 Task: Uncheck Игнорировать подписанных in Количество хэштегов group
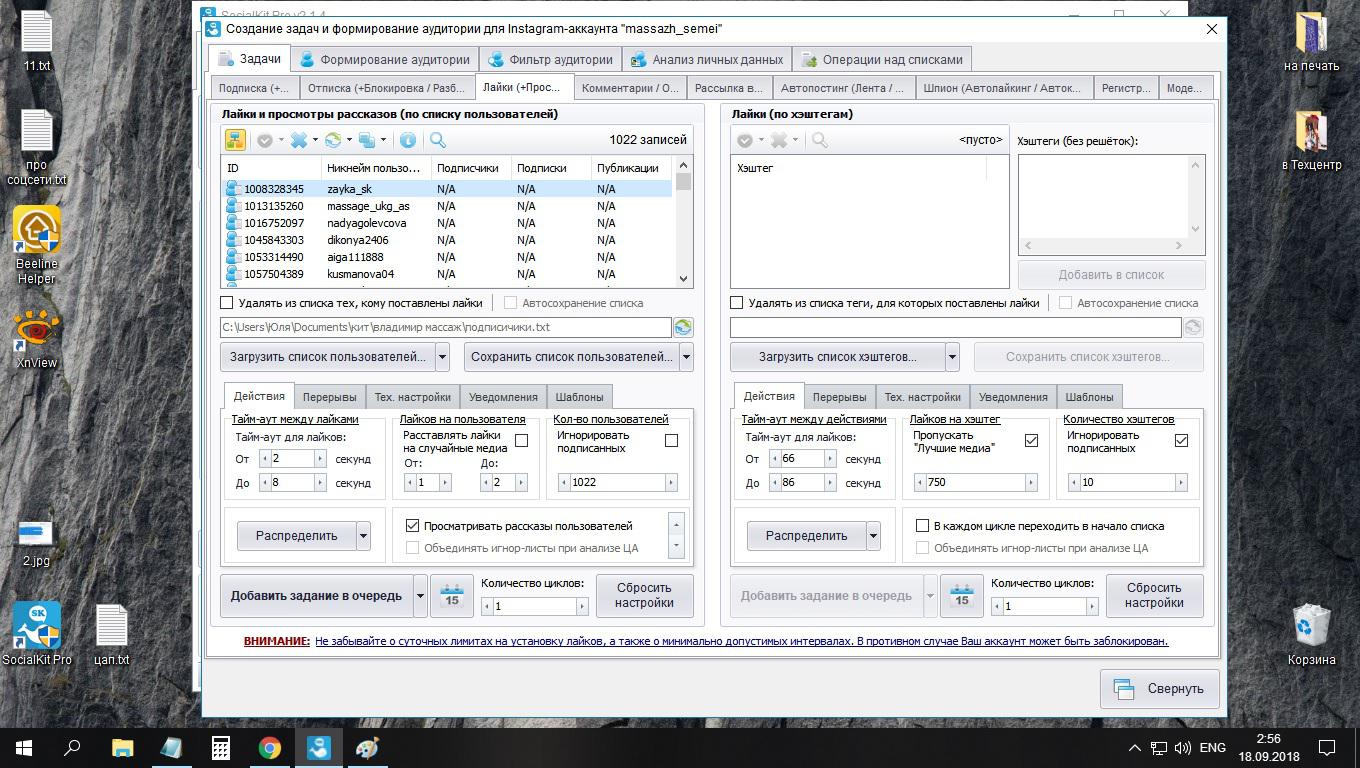(1181, 440)
